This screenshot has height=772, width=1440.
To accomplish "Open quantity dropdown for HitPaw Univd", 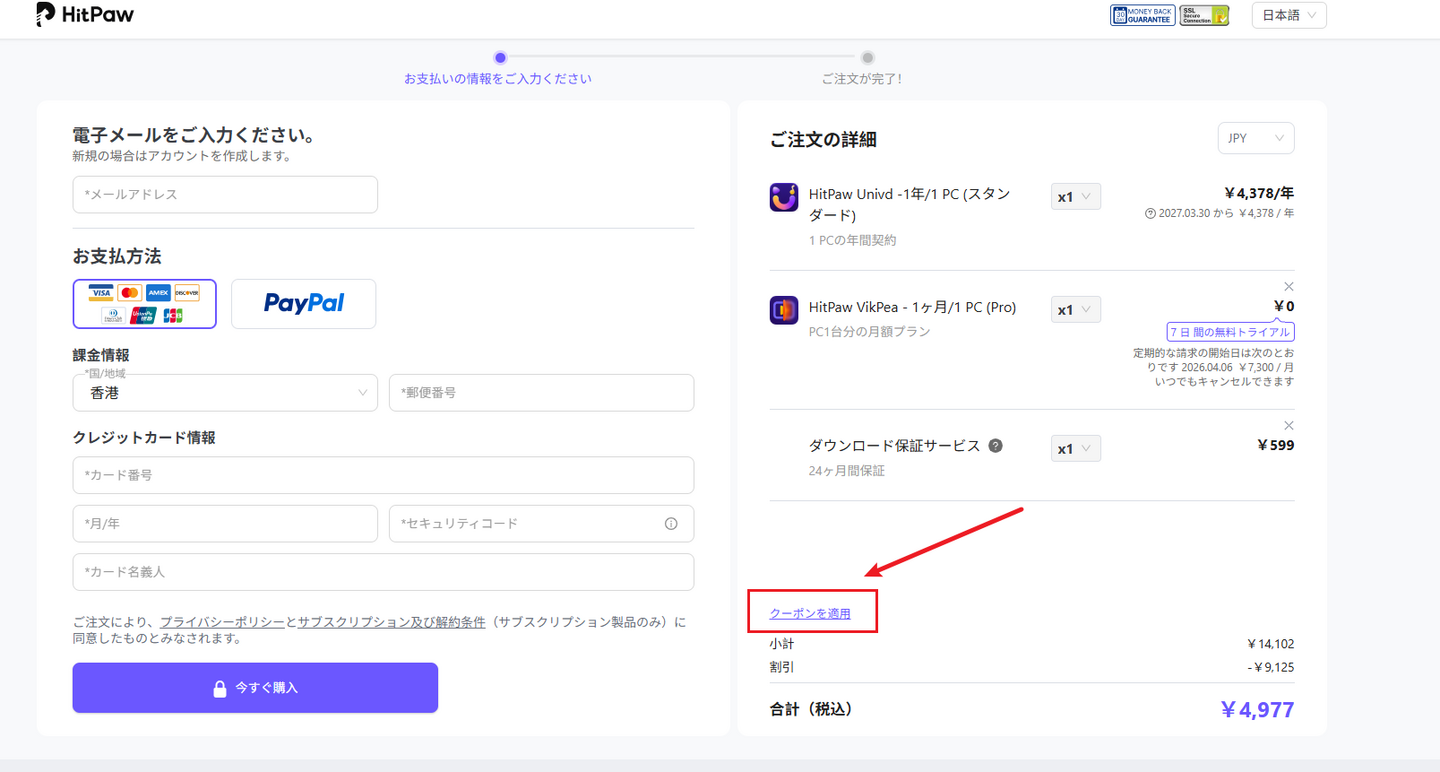I will [1075, 197].
